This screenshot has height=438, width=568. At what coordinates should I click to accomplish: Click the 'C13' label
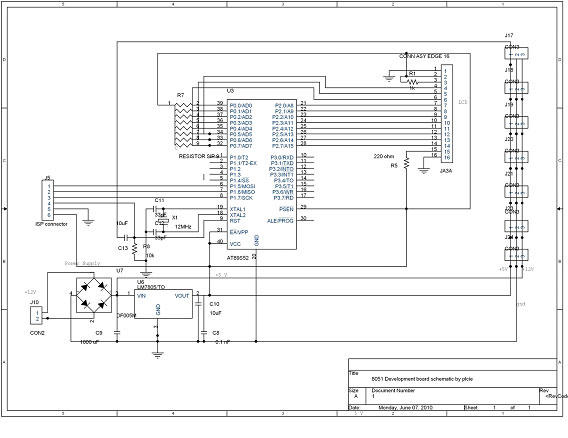123,248
